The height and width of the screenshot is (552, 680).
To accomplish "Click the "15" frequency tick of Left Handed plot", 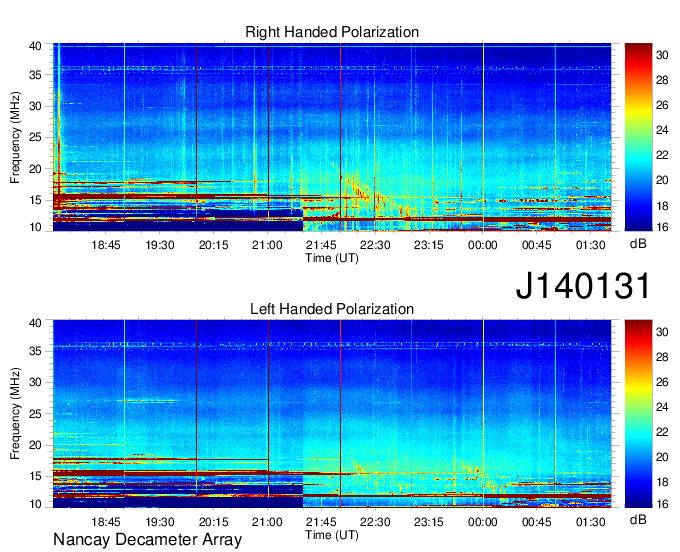I will pos(35,477).
